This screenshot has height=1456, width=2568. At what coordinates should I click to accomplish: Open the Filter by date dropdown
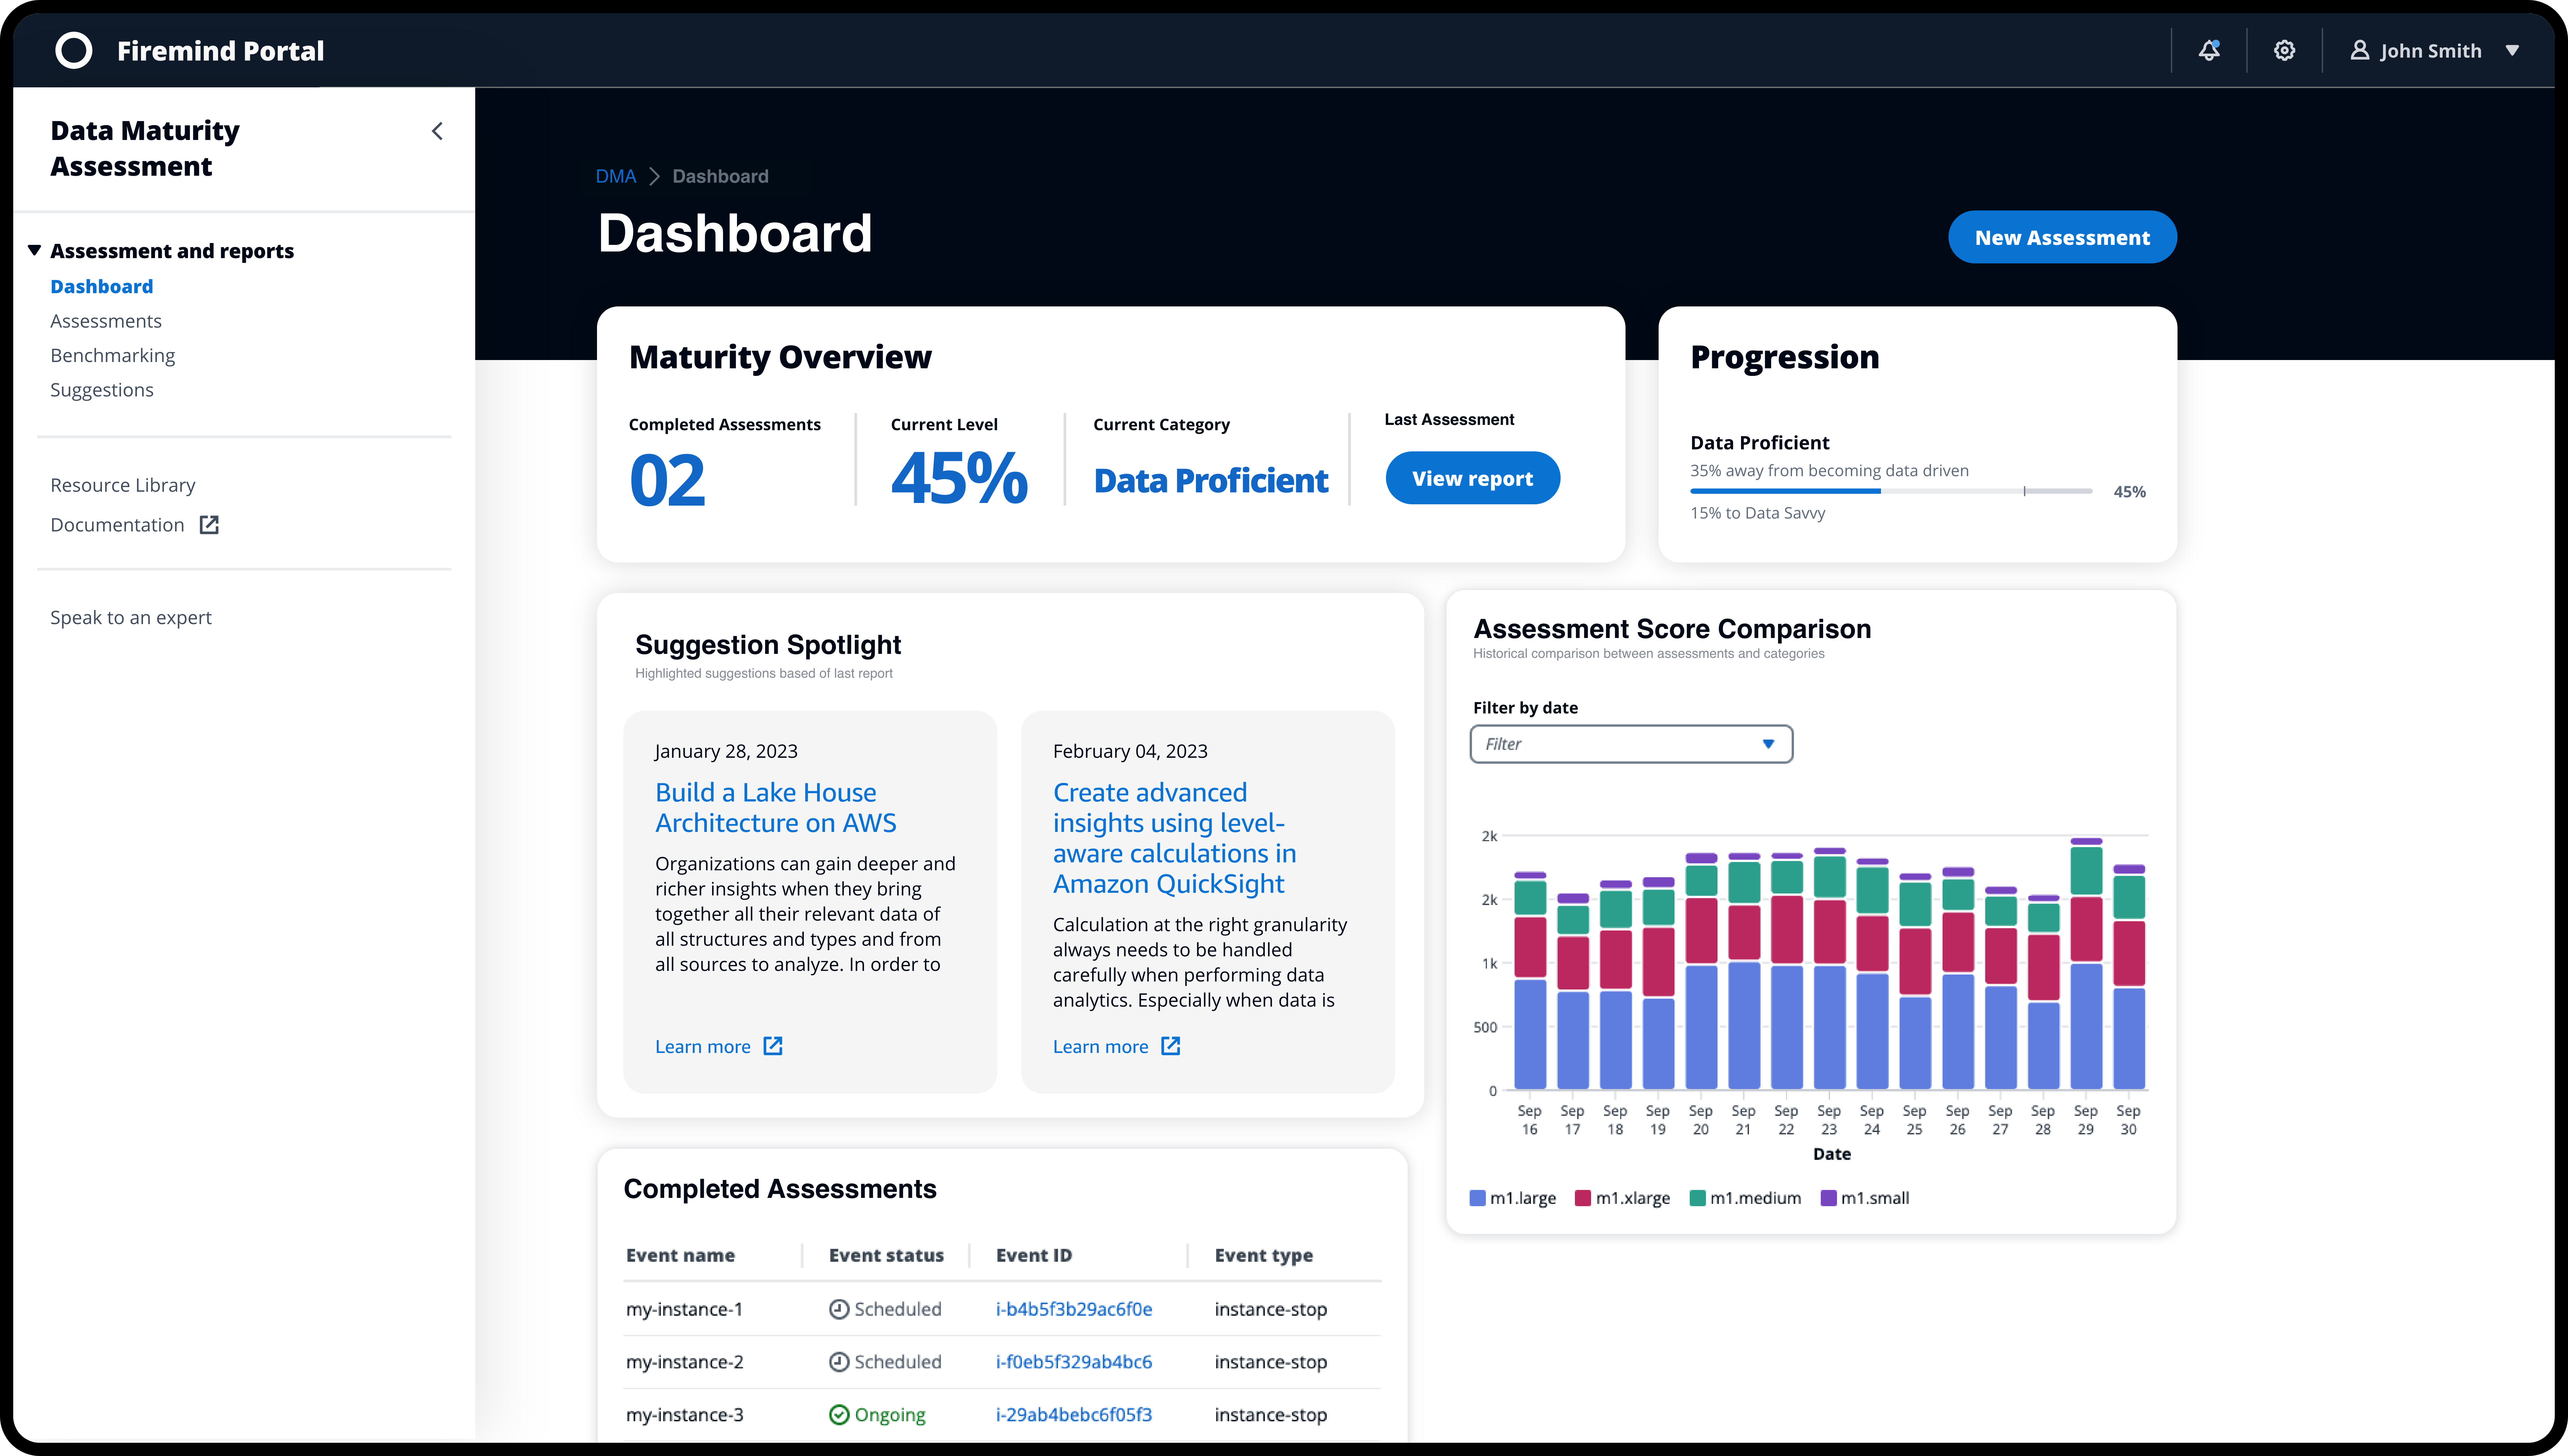coord(1631,744)
